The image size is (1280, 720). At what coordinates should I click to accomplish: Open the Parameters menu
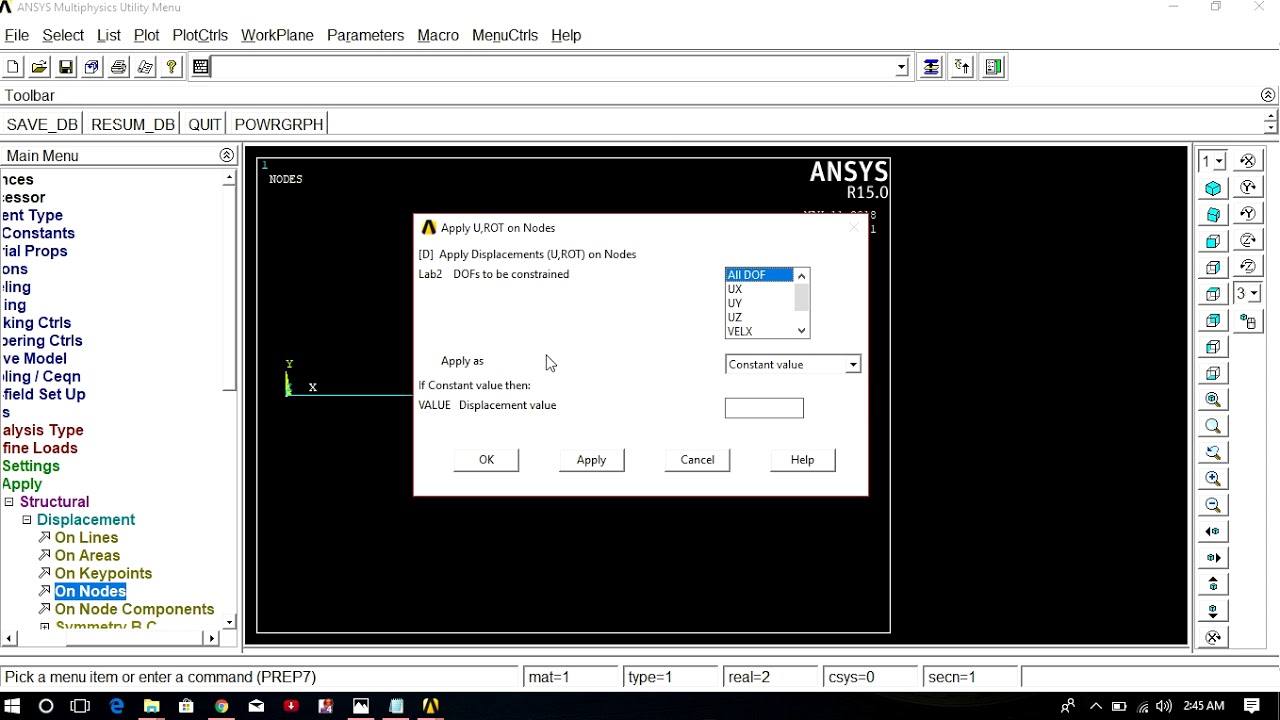coord(366,35)
